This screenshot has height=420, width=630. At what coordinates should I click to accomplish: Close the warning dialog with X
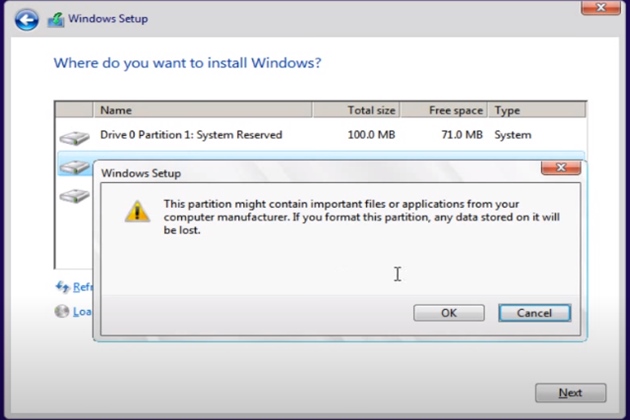pos(561,168)
